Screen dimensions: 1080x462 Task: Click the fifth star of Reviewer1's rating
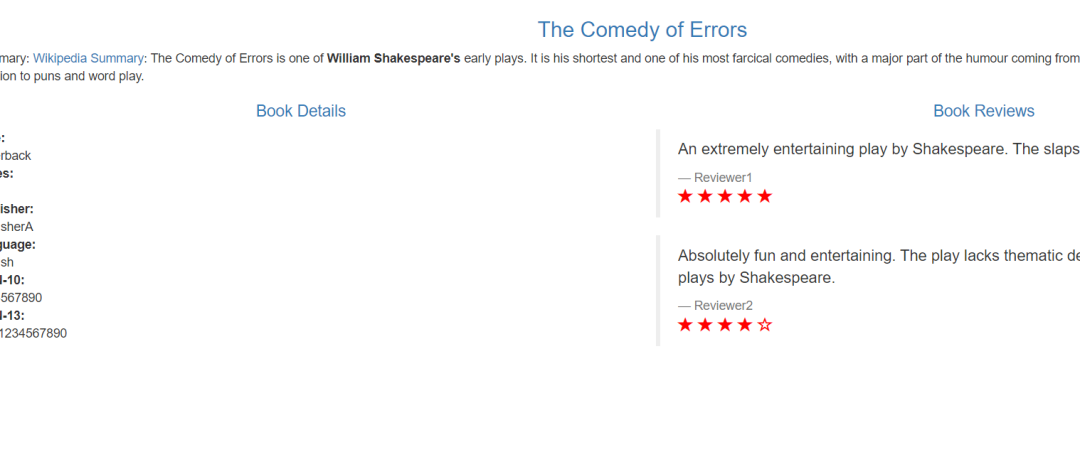click(765, 197)
